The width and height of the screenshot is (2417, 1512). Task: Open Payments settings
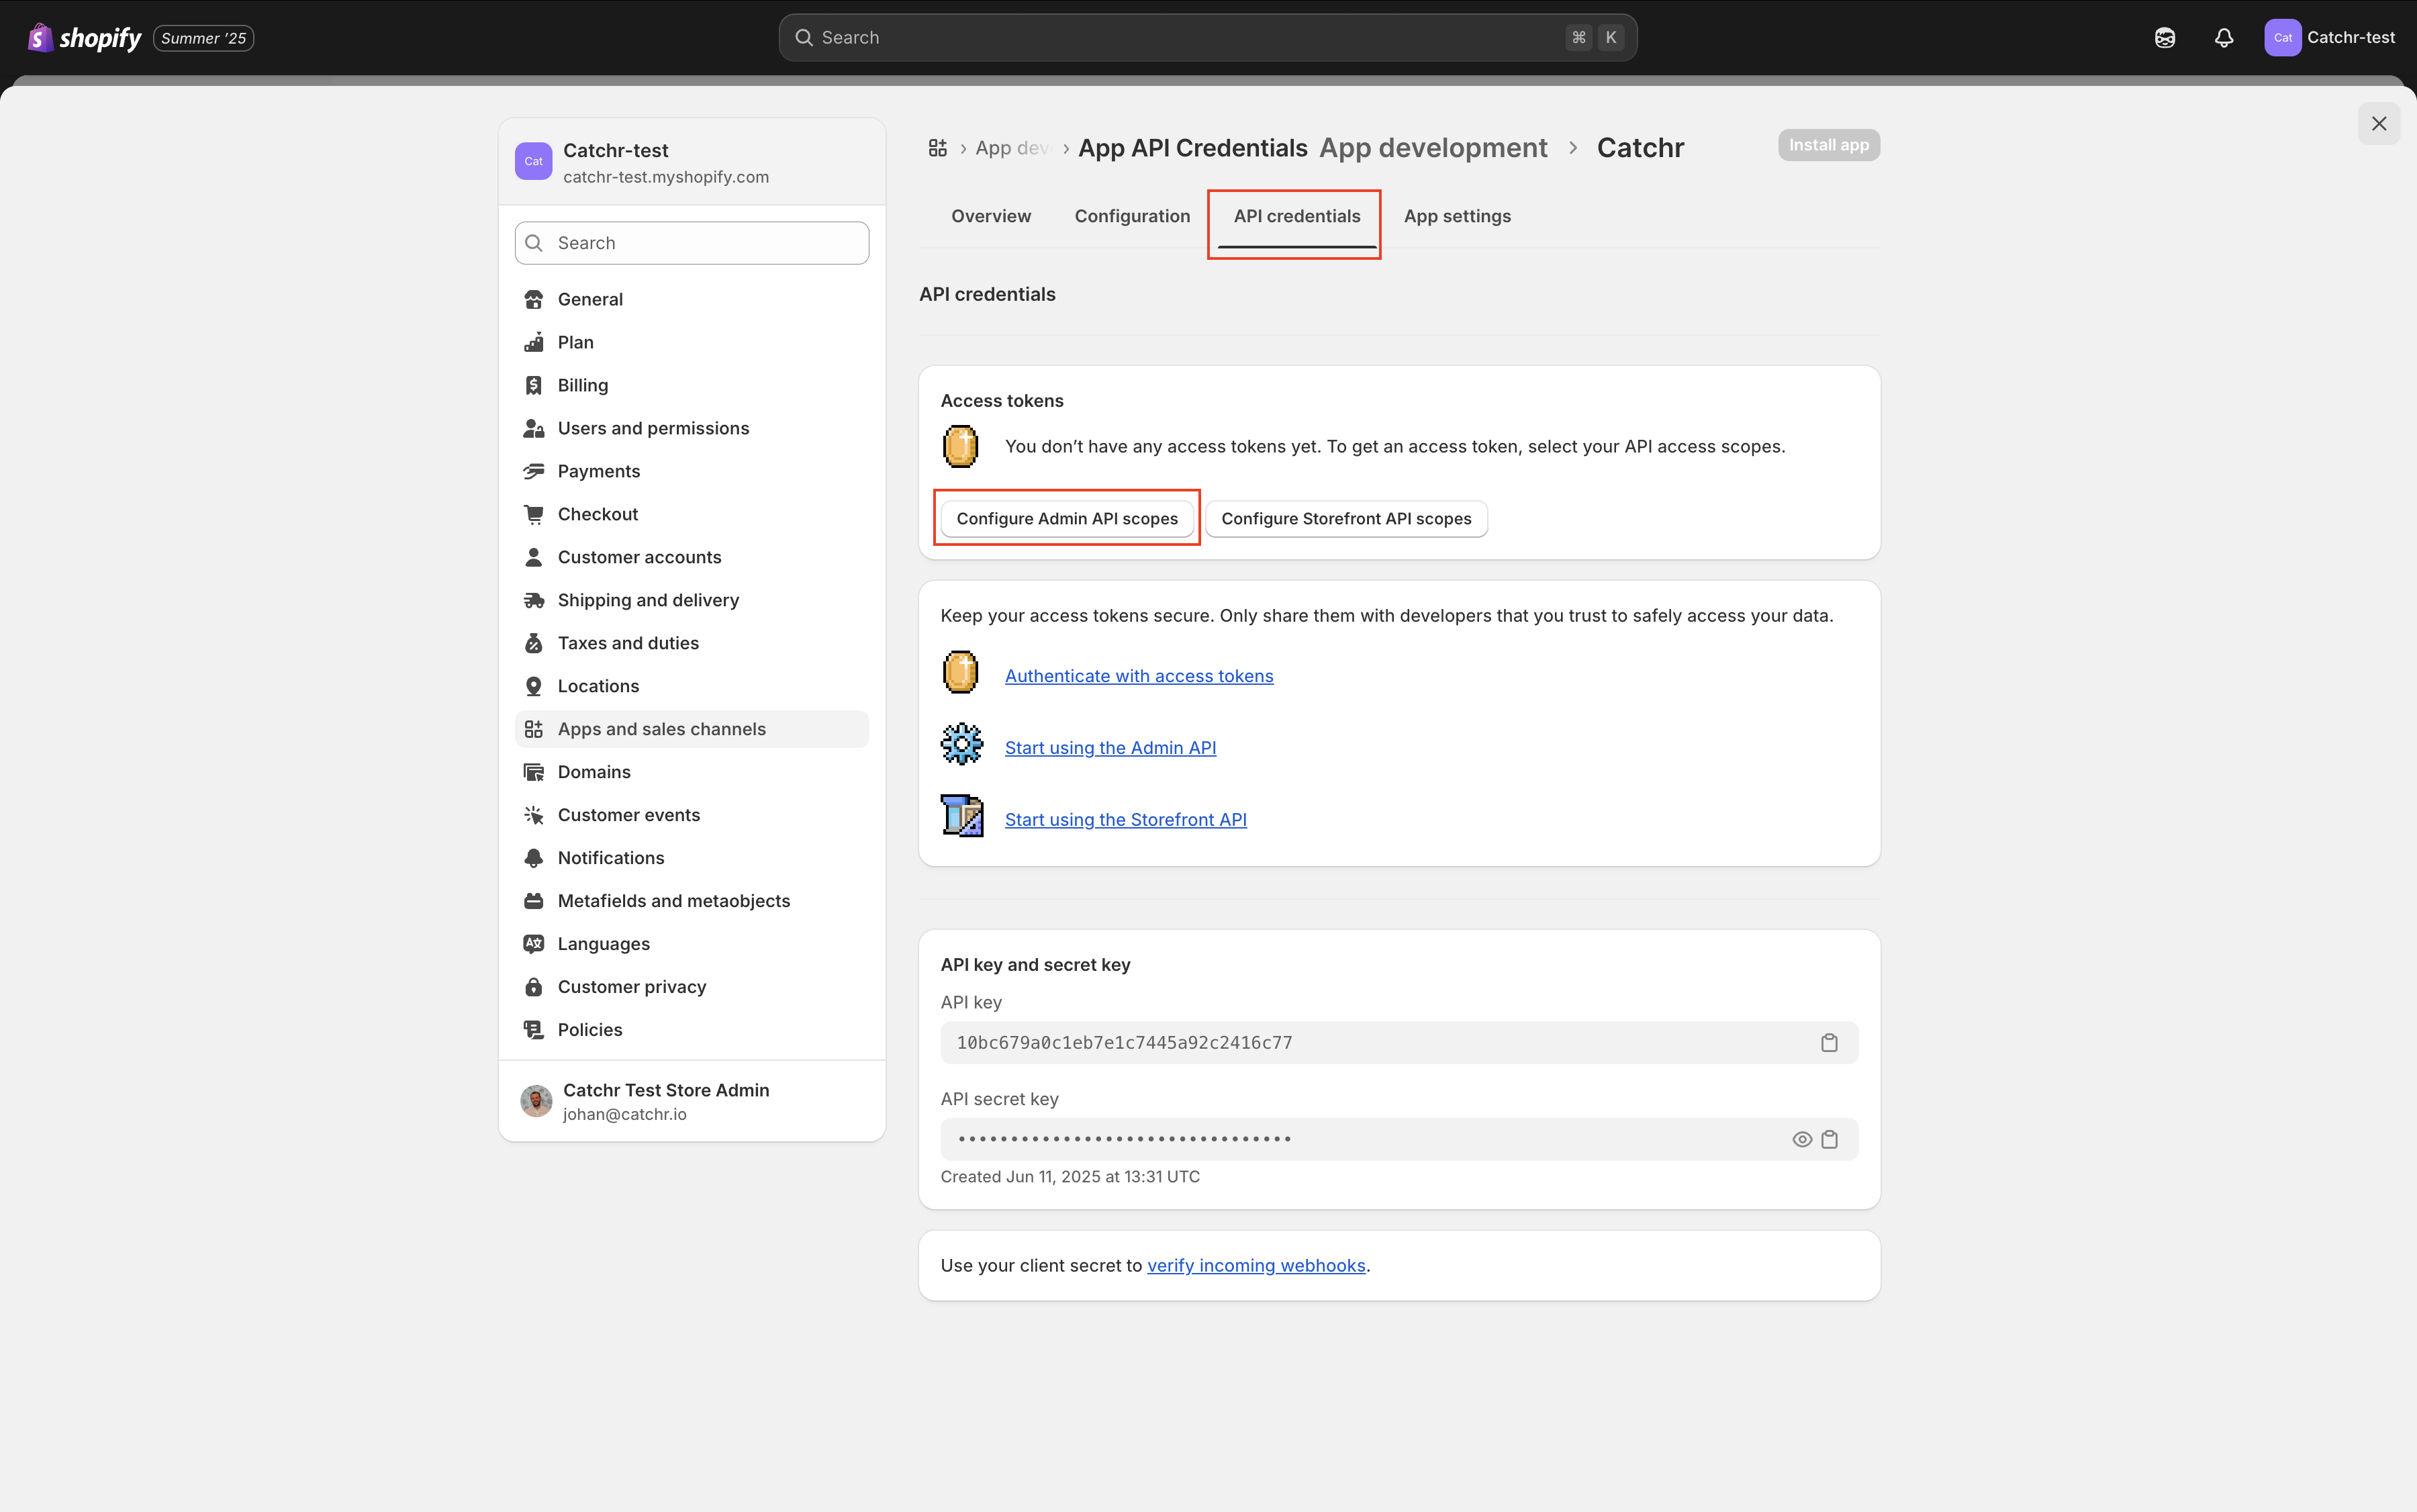click(692, 471)
